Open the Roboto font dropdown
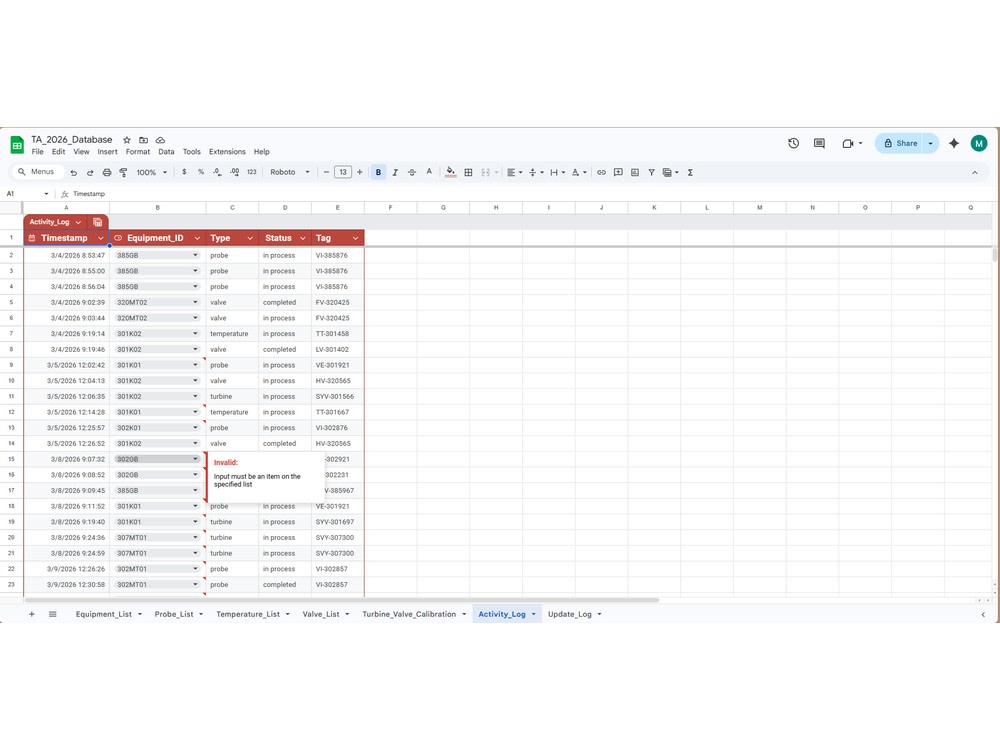 click(290, 172)
